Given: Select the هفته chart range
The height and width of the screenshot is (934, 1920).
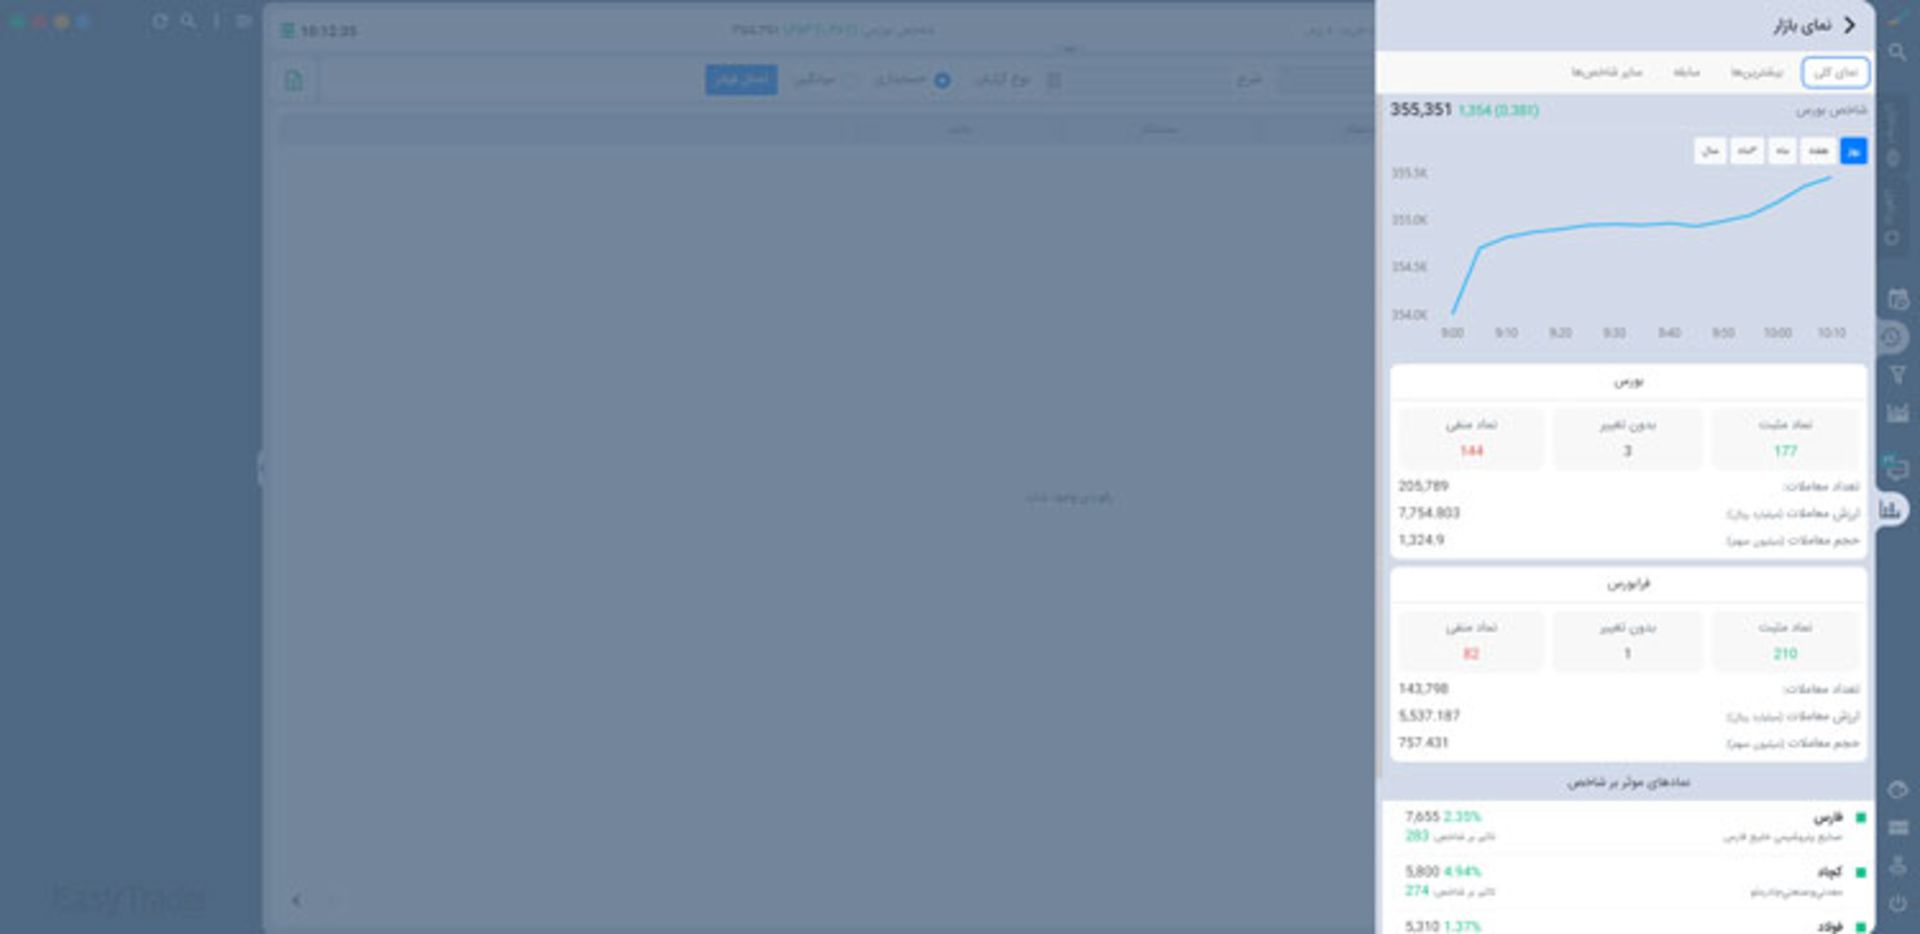Looking at the screenshot, I should pyautogui.click(x=1818, y=151).
